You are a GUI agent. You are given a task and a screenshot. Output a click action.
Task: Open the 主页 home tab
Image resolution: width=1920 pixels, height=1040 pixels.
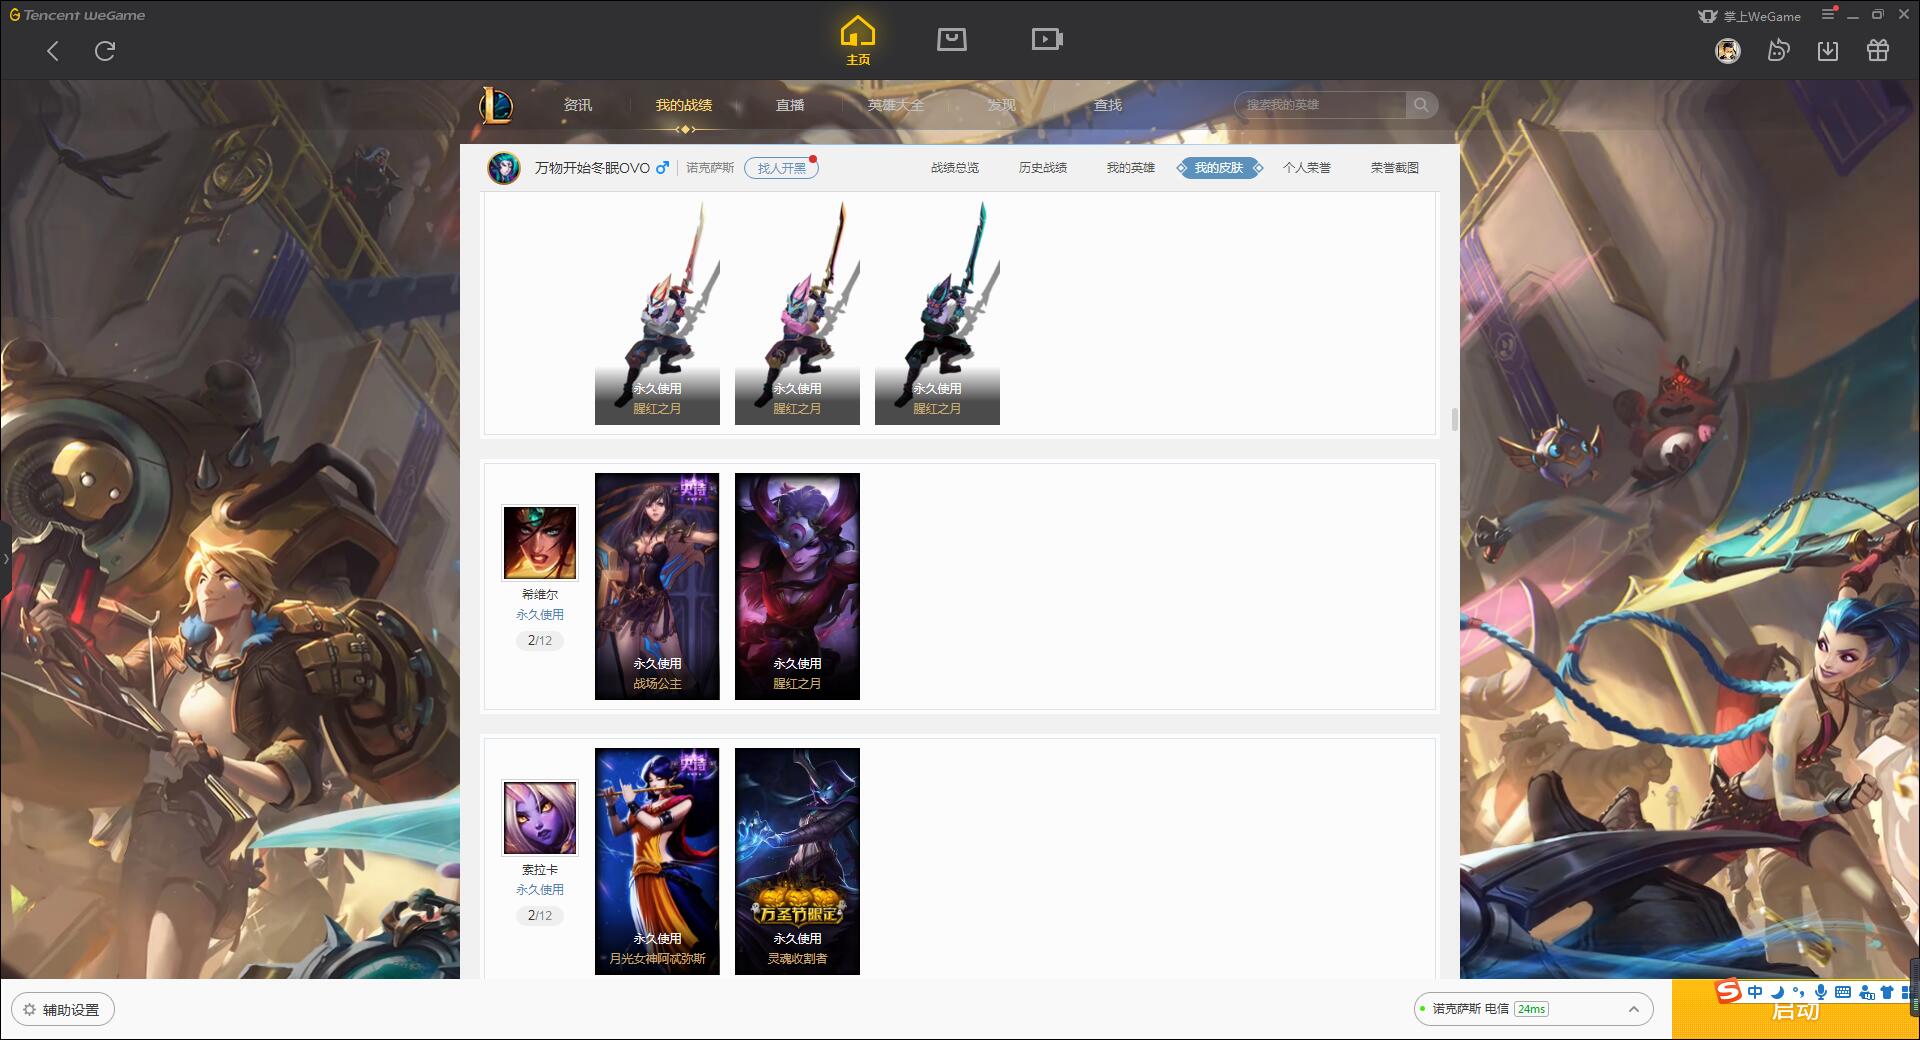tap(858, 41)
